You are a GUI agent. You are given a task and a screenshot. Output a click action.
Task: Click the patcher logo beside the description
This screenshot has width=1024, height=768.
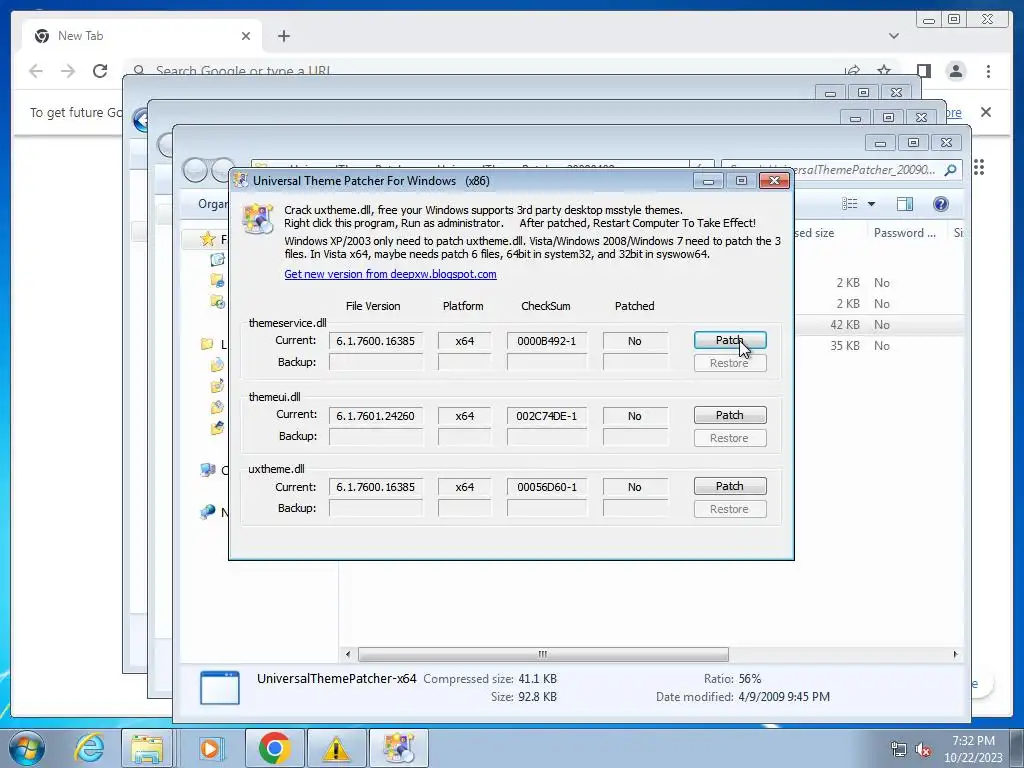[x=257, y=219]
